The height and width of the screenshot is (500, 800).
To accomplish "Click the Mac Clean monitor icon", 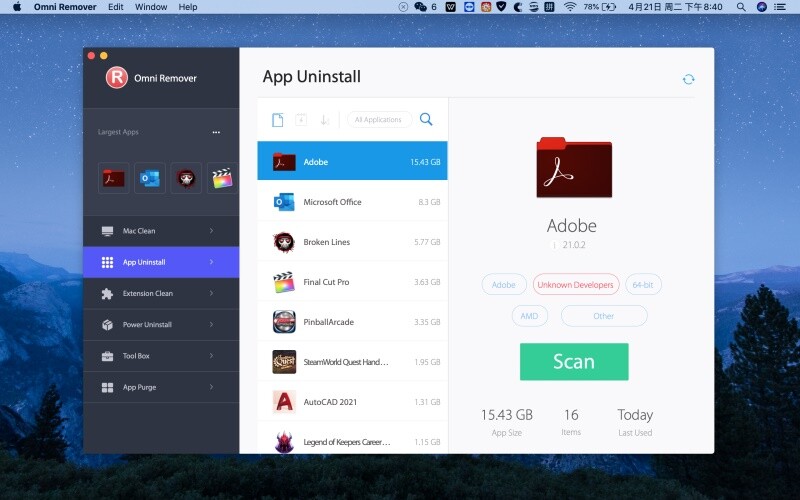I will coord(107,231).
